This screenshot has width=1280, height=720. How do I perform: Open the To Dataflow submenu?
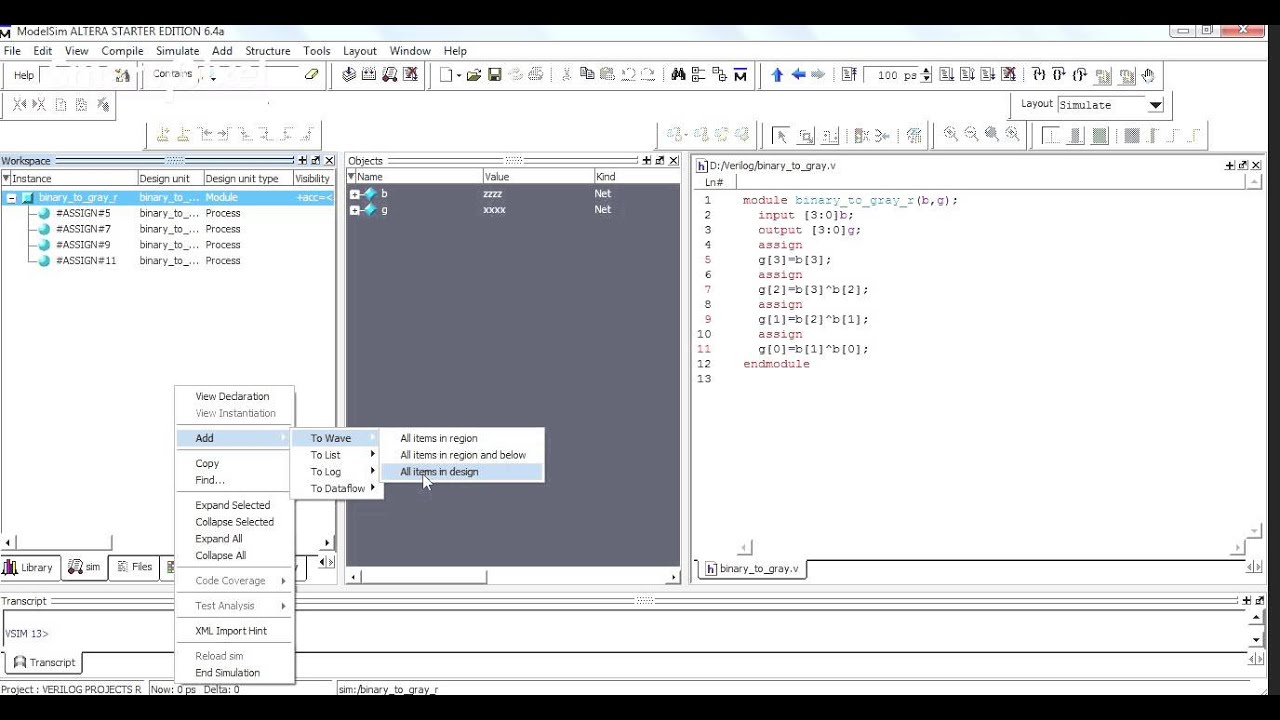pyautogui.click(x=335, y=488)
